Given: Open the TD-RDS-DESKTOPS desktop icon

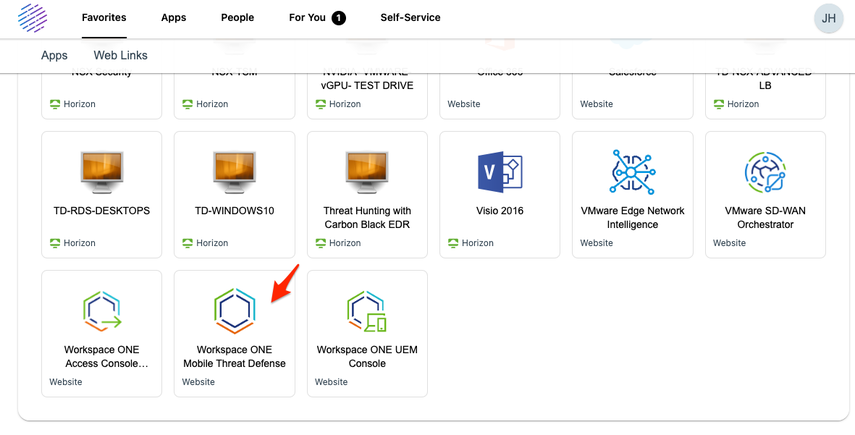Looking at the screenshot, I should pyautogui.click(x=101, y=172).
